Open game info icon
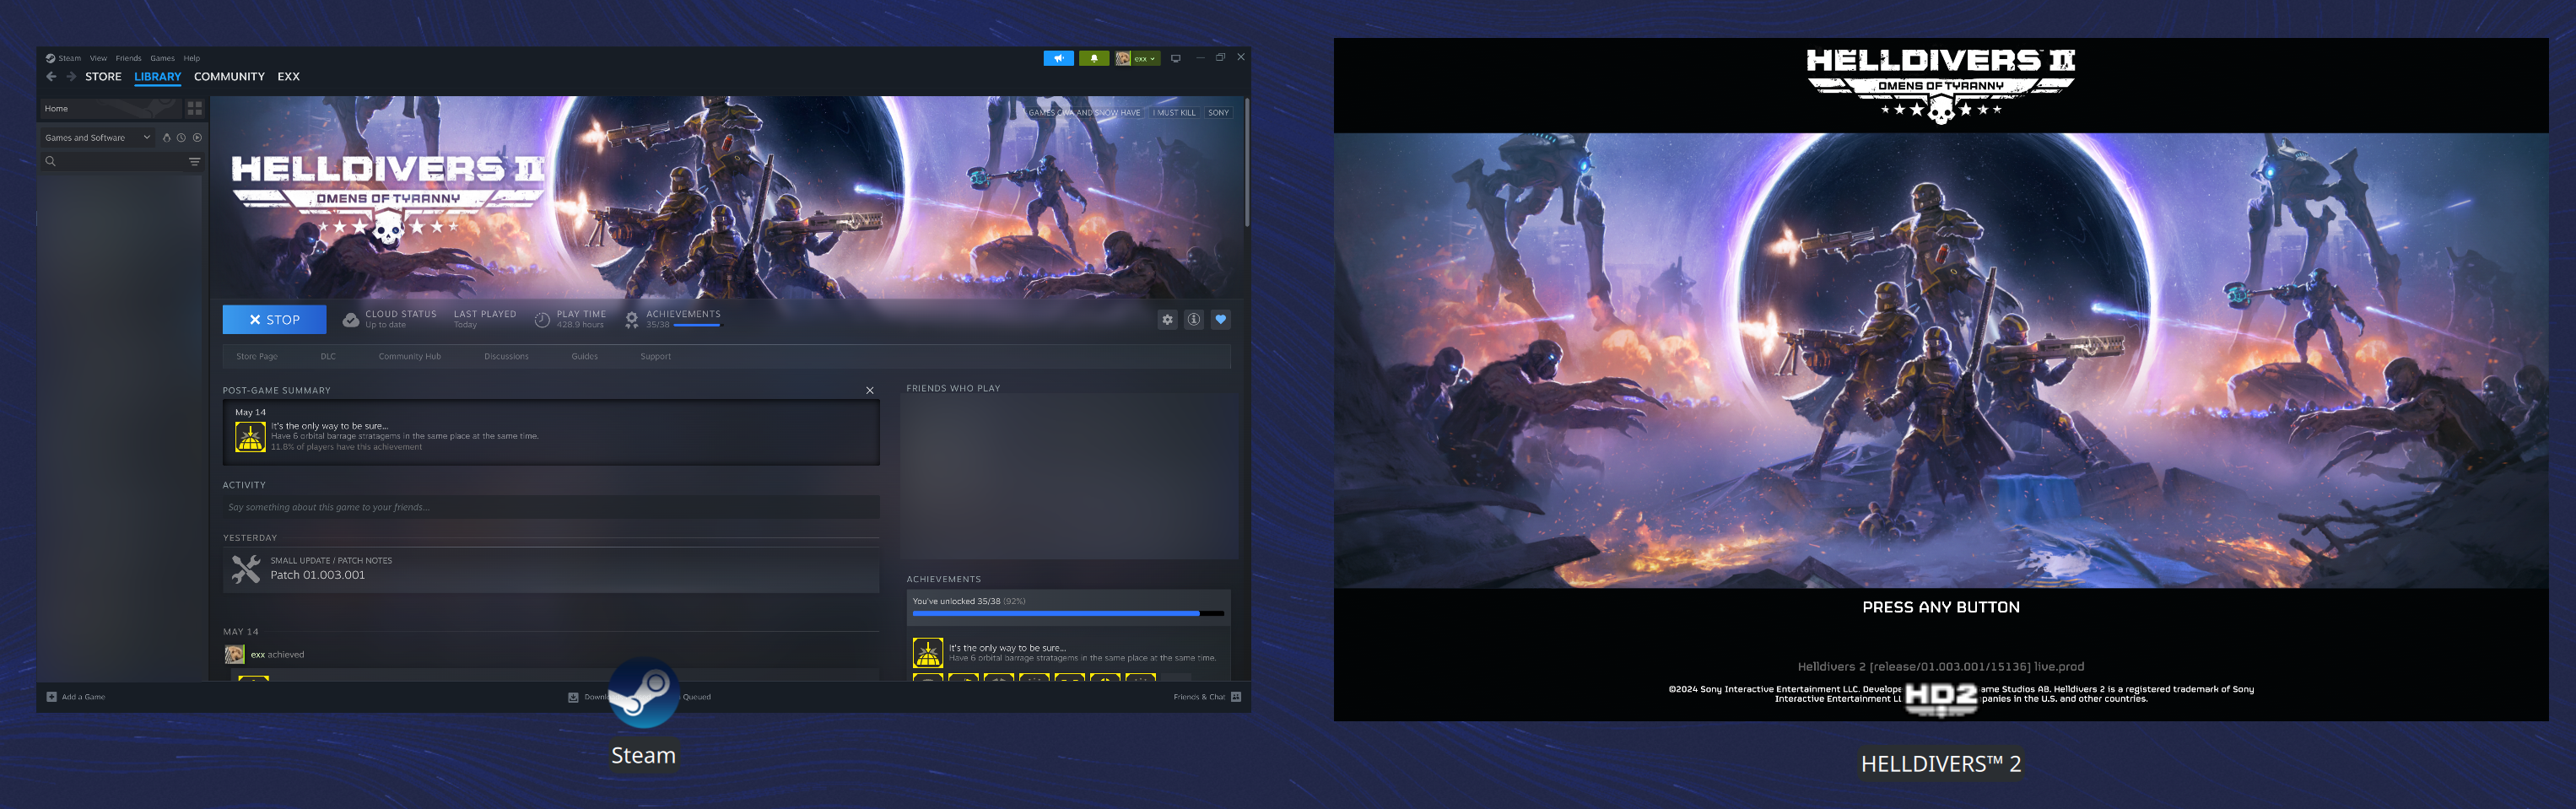The image size is (2576, 809). (1194, 320)
